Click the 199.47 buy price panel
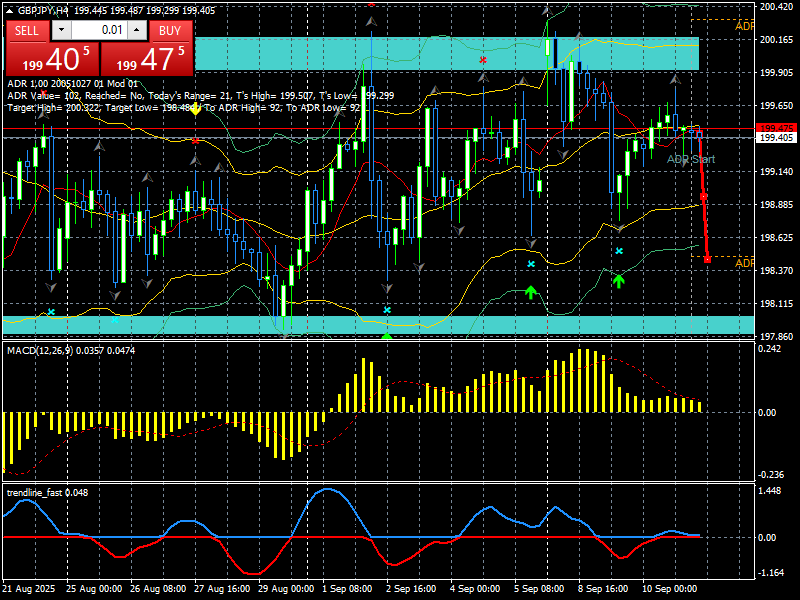This screenshot has height=600, width=800. click(x=147, y=59)
